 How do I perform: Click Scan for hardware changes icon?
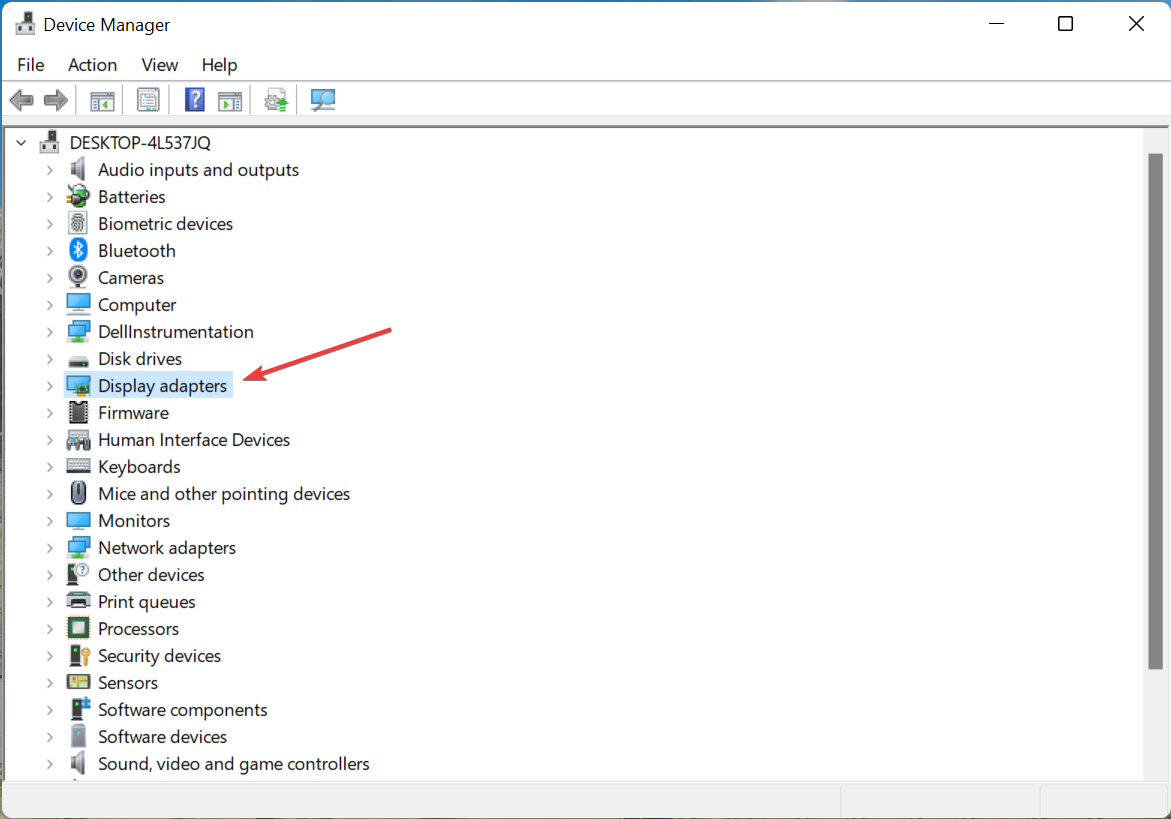click(323, 100)
